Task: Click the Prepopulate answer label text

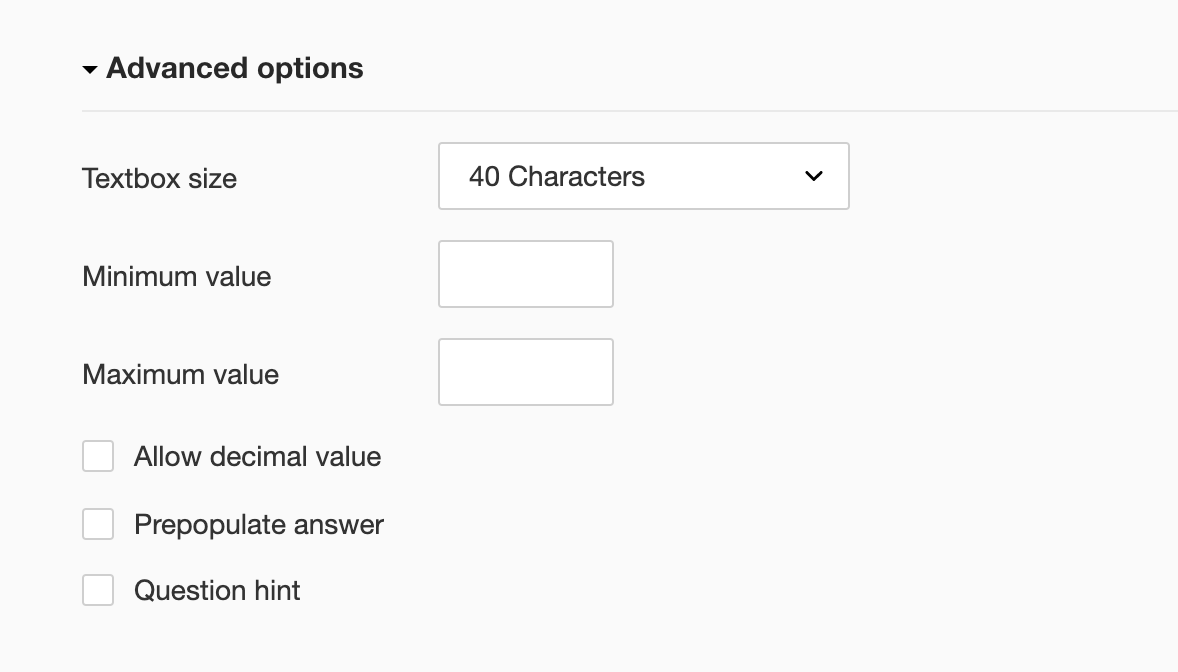Action: (x=258, y=525)
